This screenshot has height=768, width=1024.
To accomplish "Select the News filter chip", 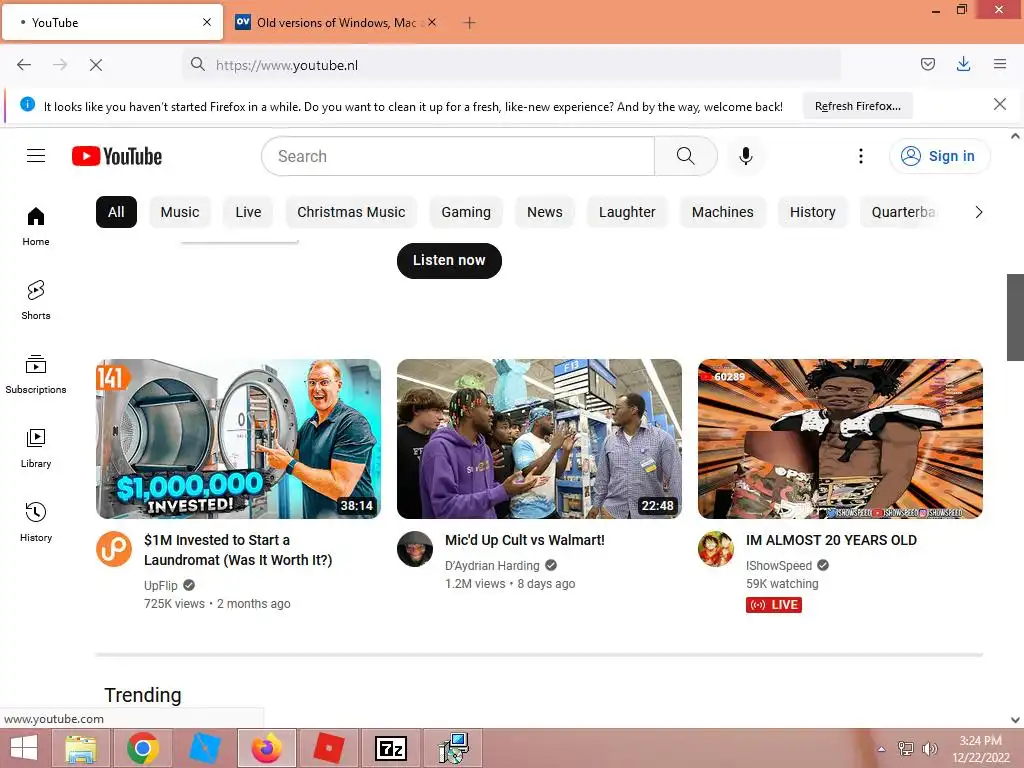I will click(545, 212).
